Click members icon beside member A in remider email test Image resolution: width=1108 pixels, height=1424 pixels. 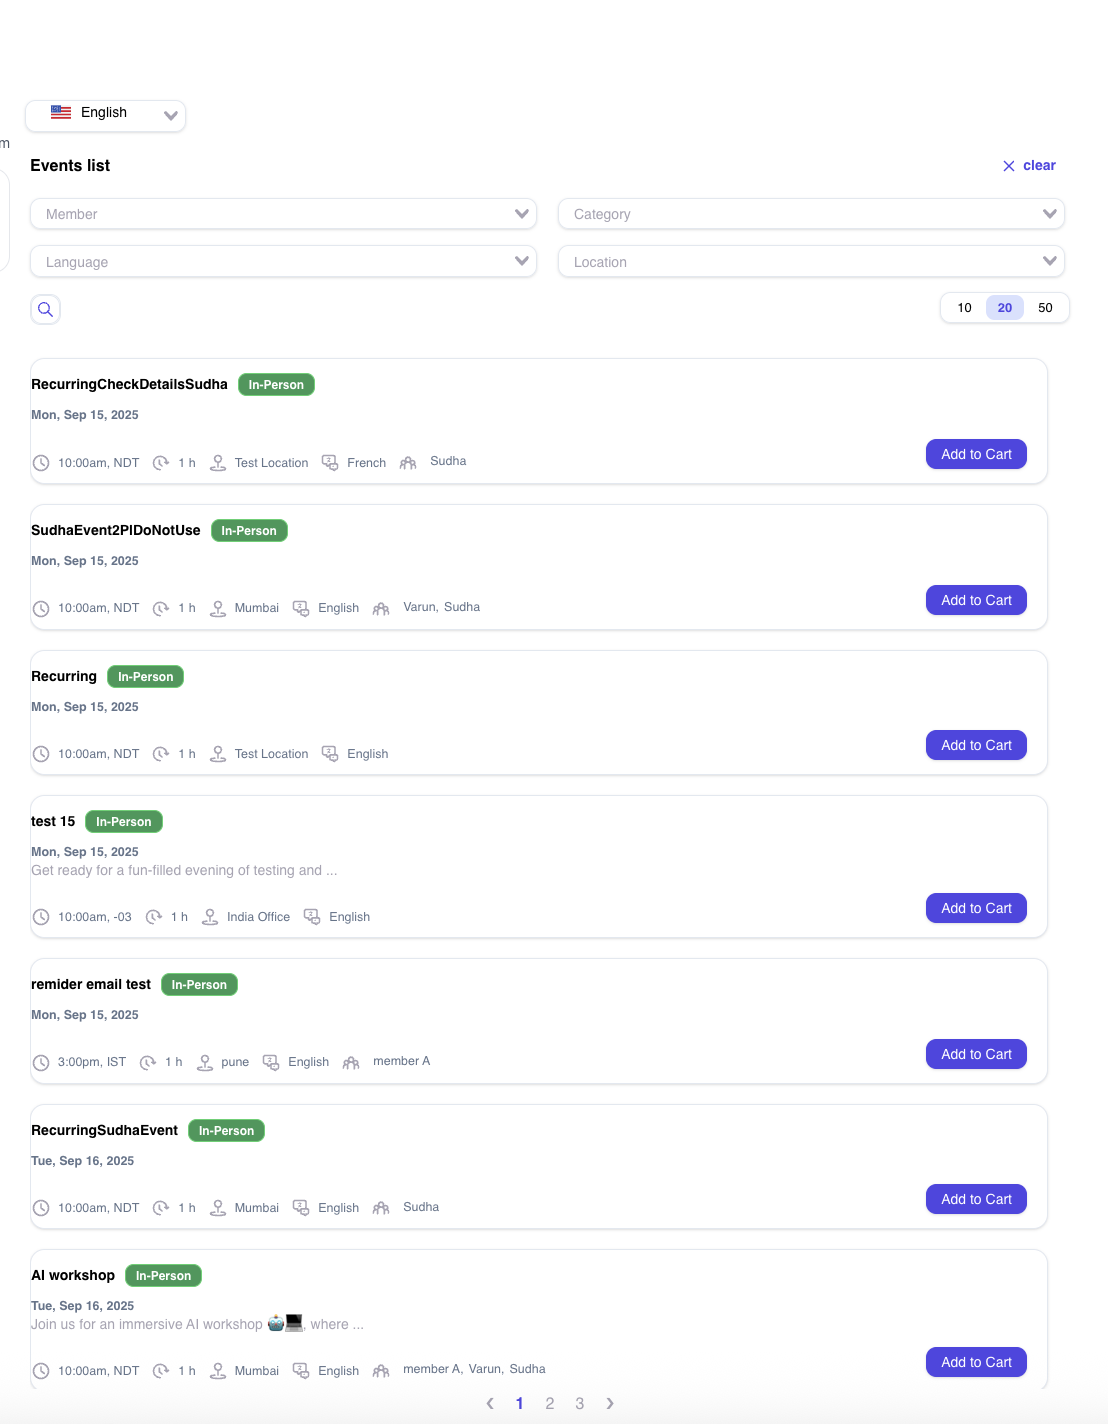[x=351, y=1062]
